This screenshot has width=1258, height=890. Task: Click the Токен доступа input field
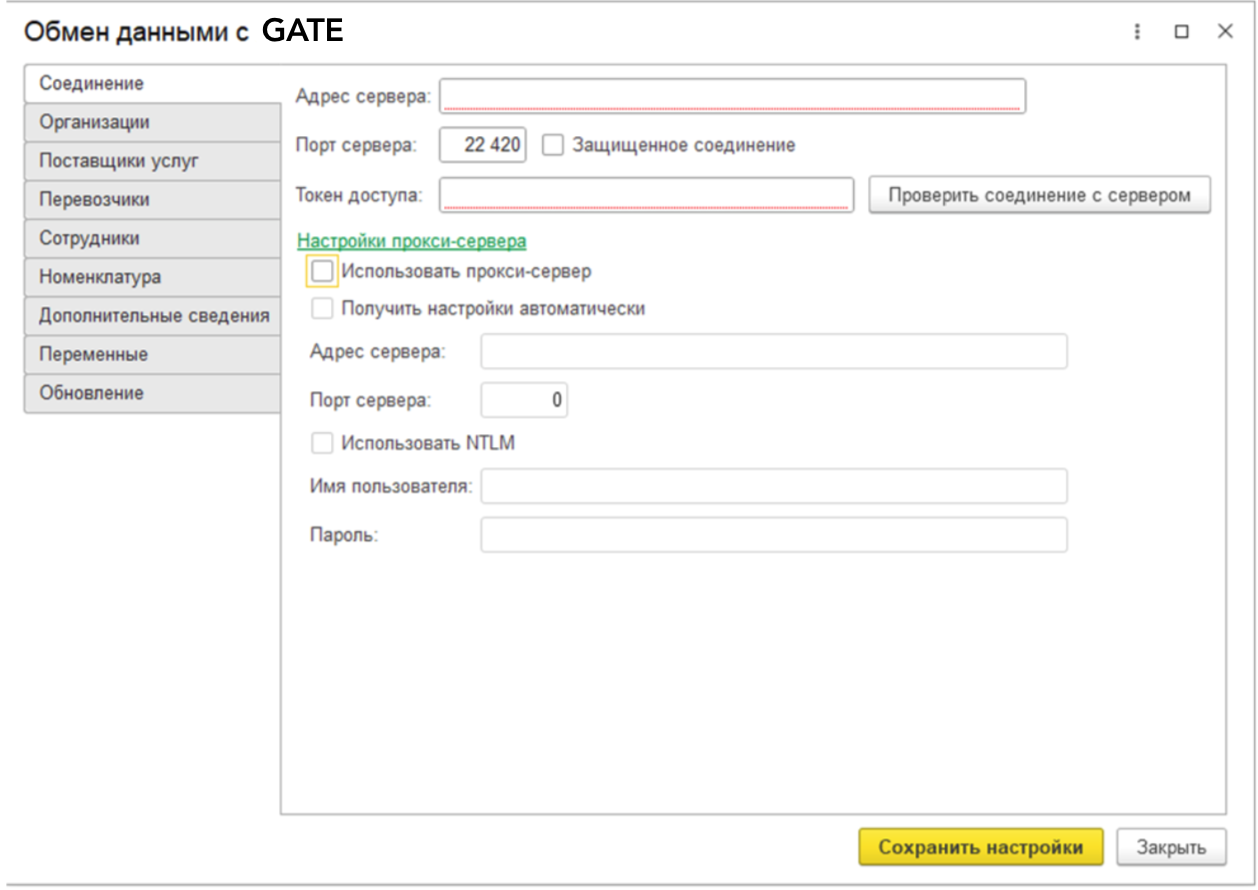click(646, 195)
